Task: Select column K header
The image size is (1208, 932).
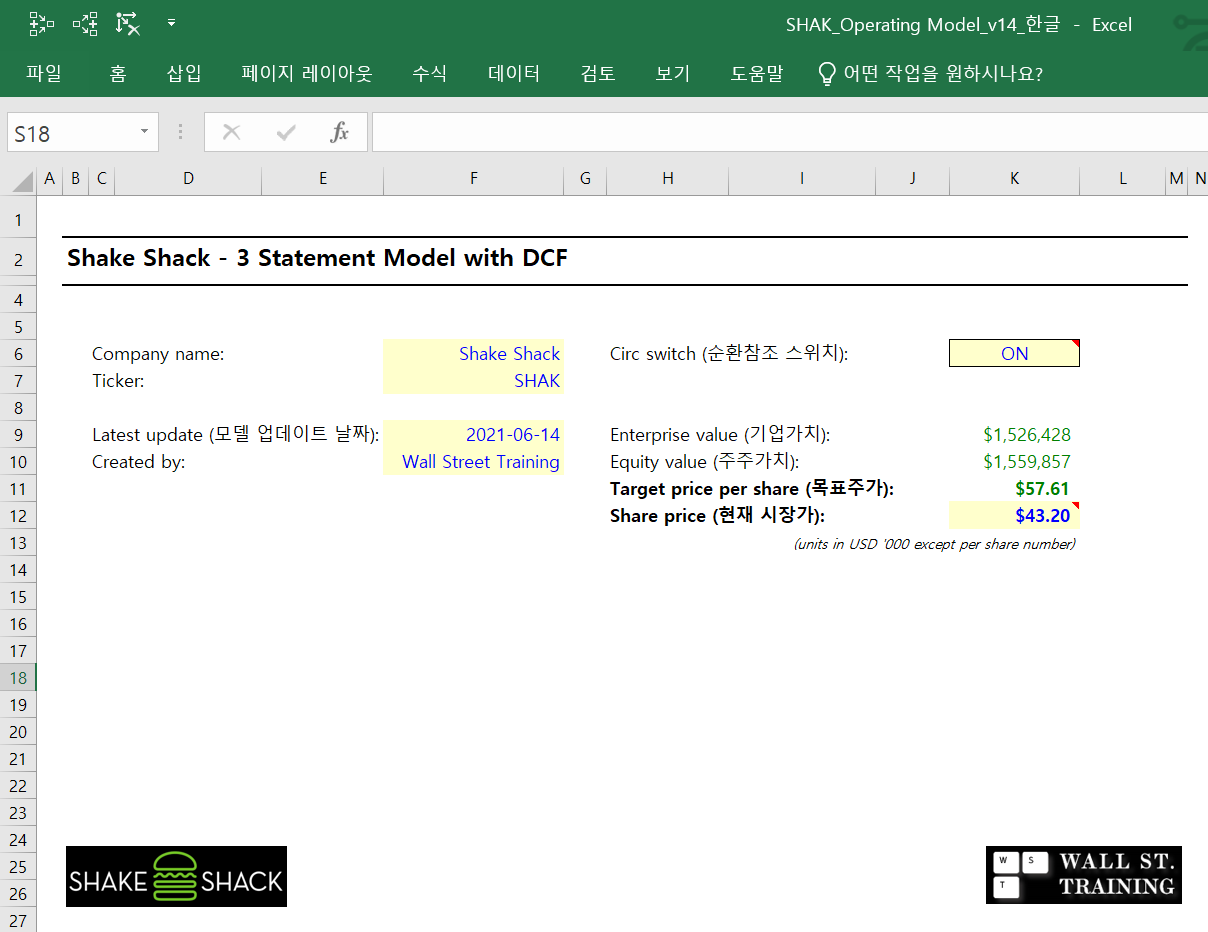Action: coord(1015,179)
